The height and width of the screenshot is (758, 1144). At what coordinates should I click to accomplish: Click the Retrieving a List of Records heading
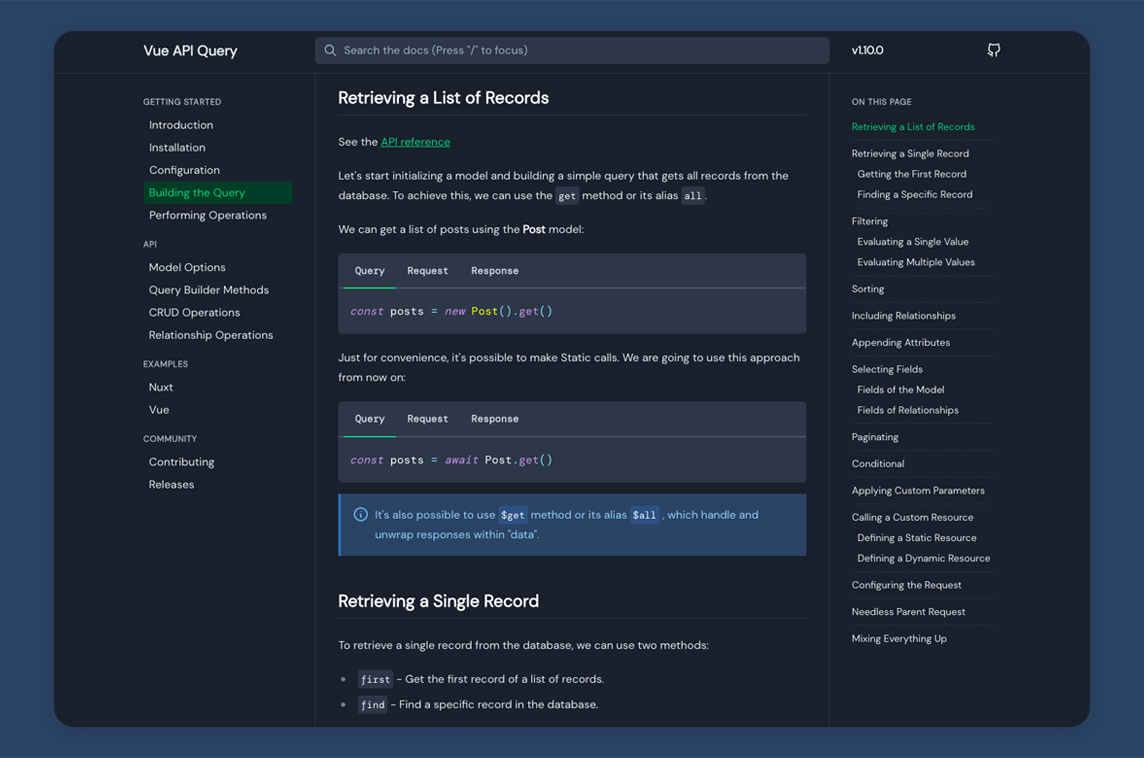(443, 98)
